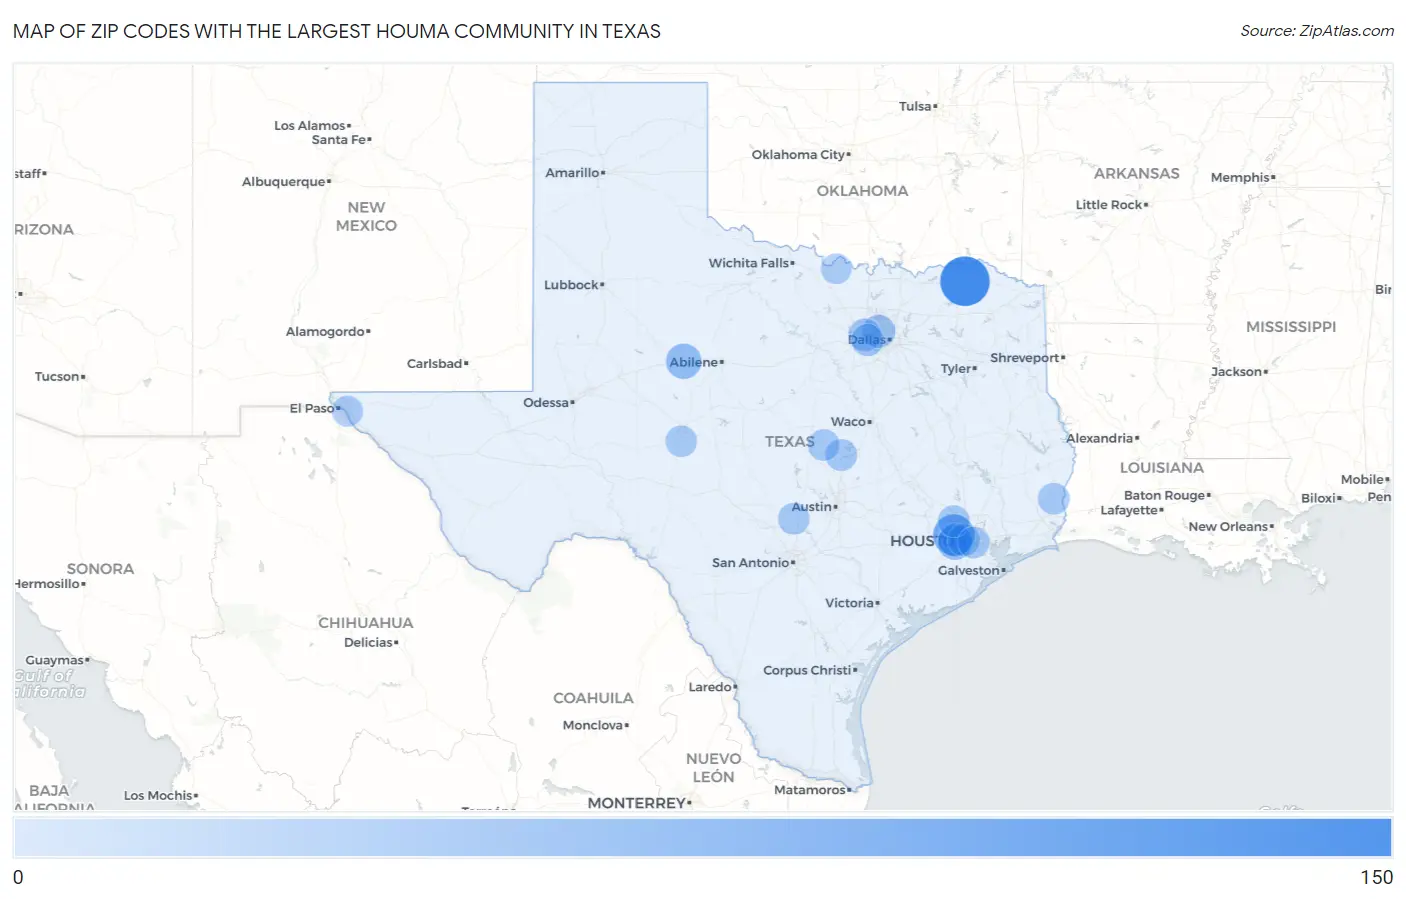Click the TEXAS state label
Image resolution: width=1406 pixels, height=899 pixels.
[789, 441]
